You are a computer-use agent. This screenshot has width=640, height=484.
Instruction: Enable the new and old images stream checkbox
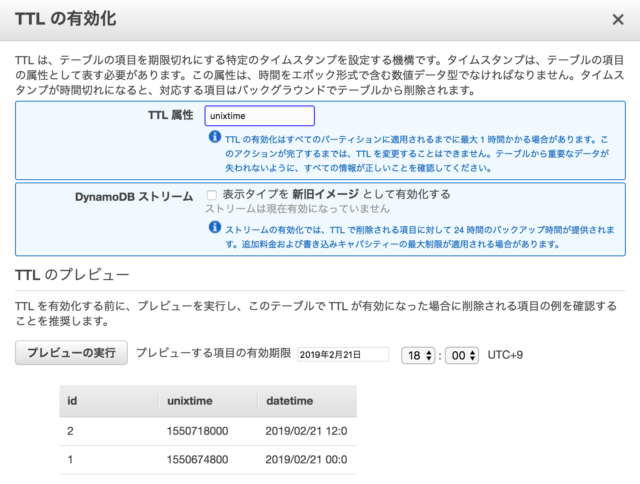coord(211,194)
